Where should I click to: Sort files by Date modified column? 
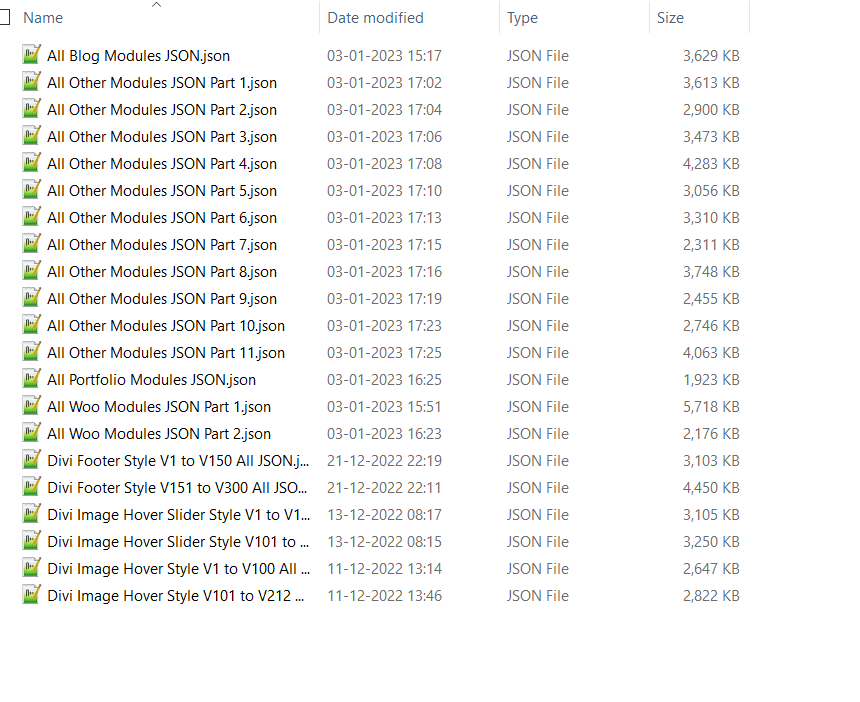(375, 18)
